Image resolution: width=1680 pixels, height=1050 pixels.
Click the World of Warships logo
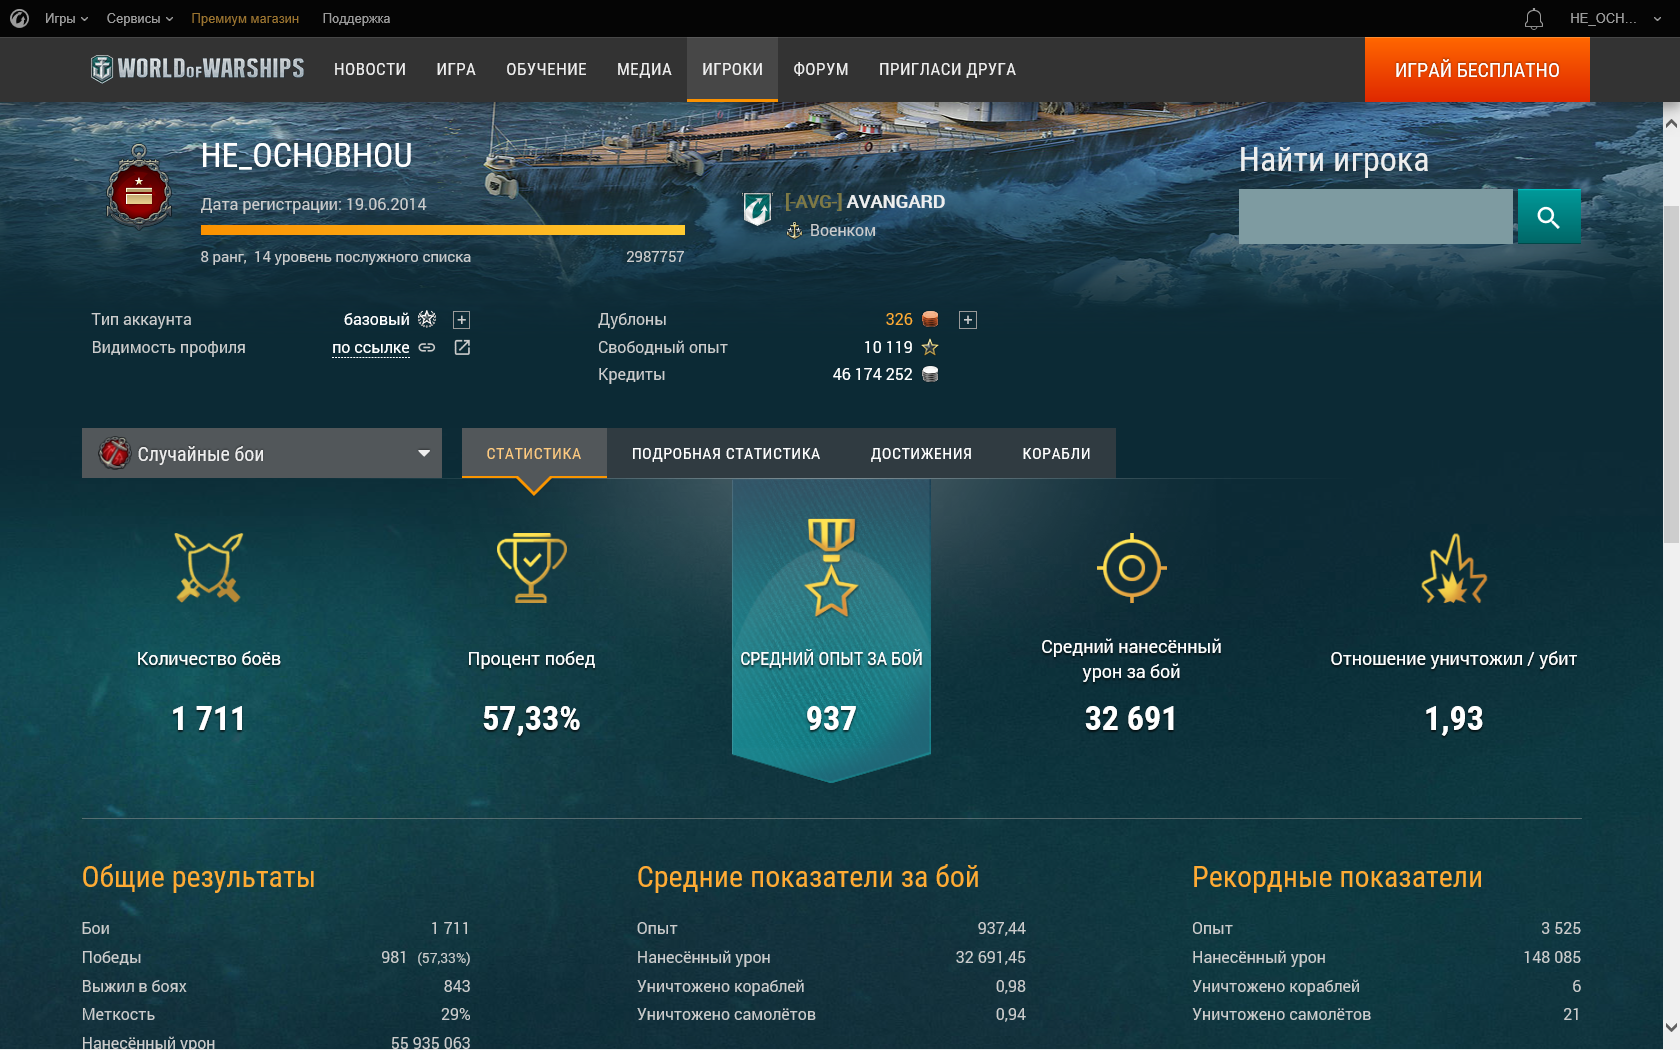coord(197,68)
